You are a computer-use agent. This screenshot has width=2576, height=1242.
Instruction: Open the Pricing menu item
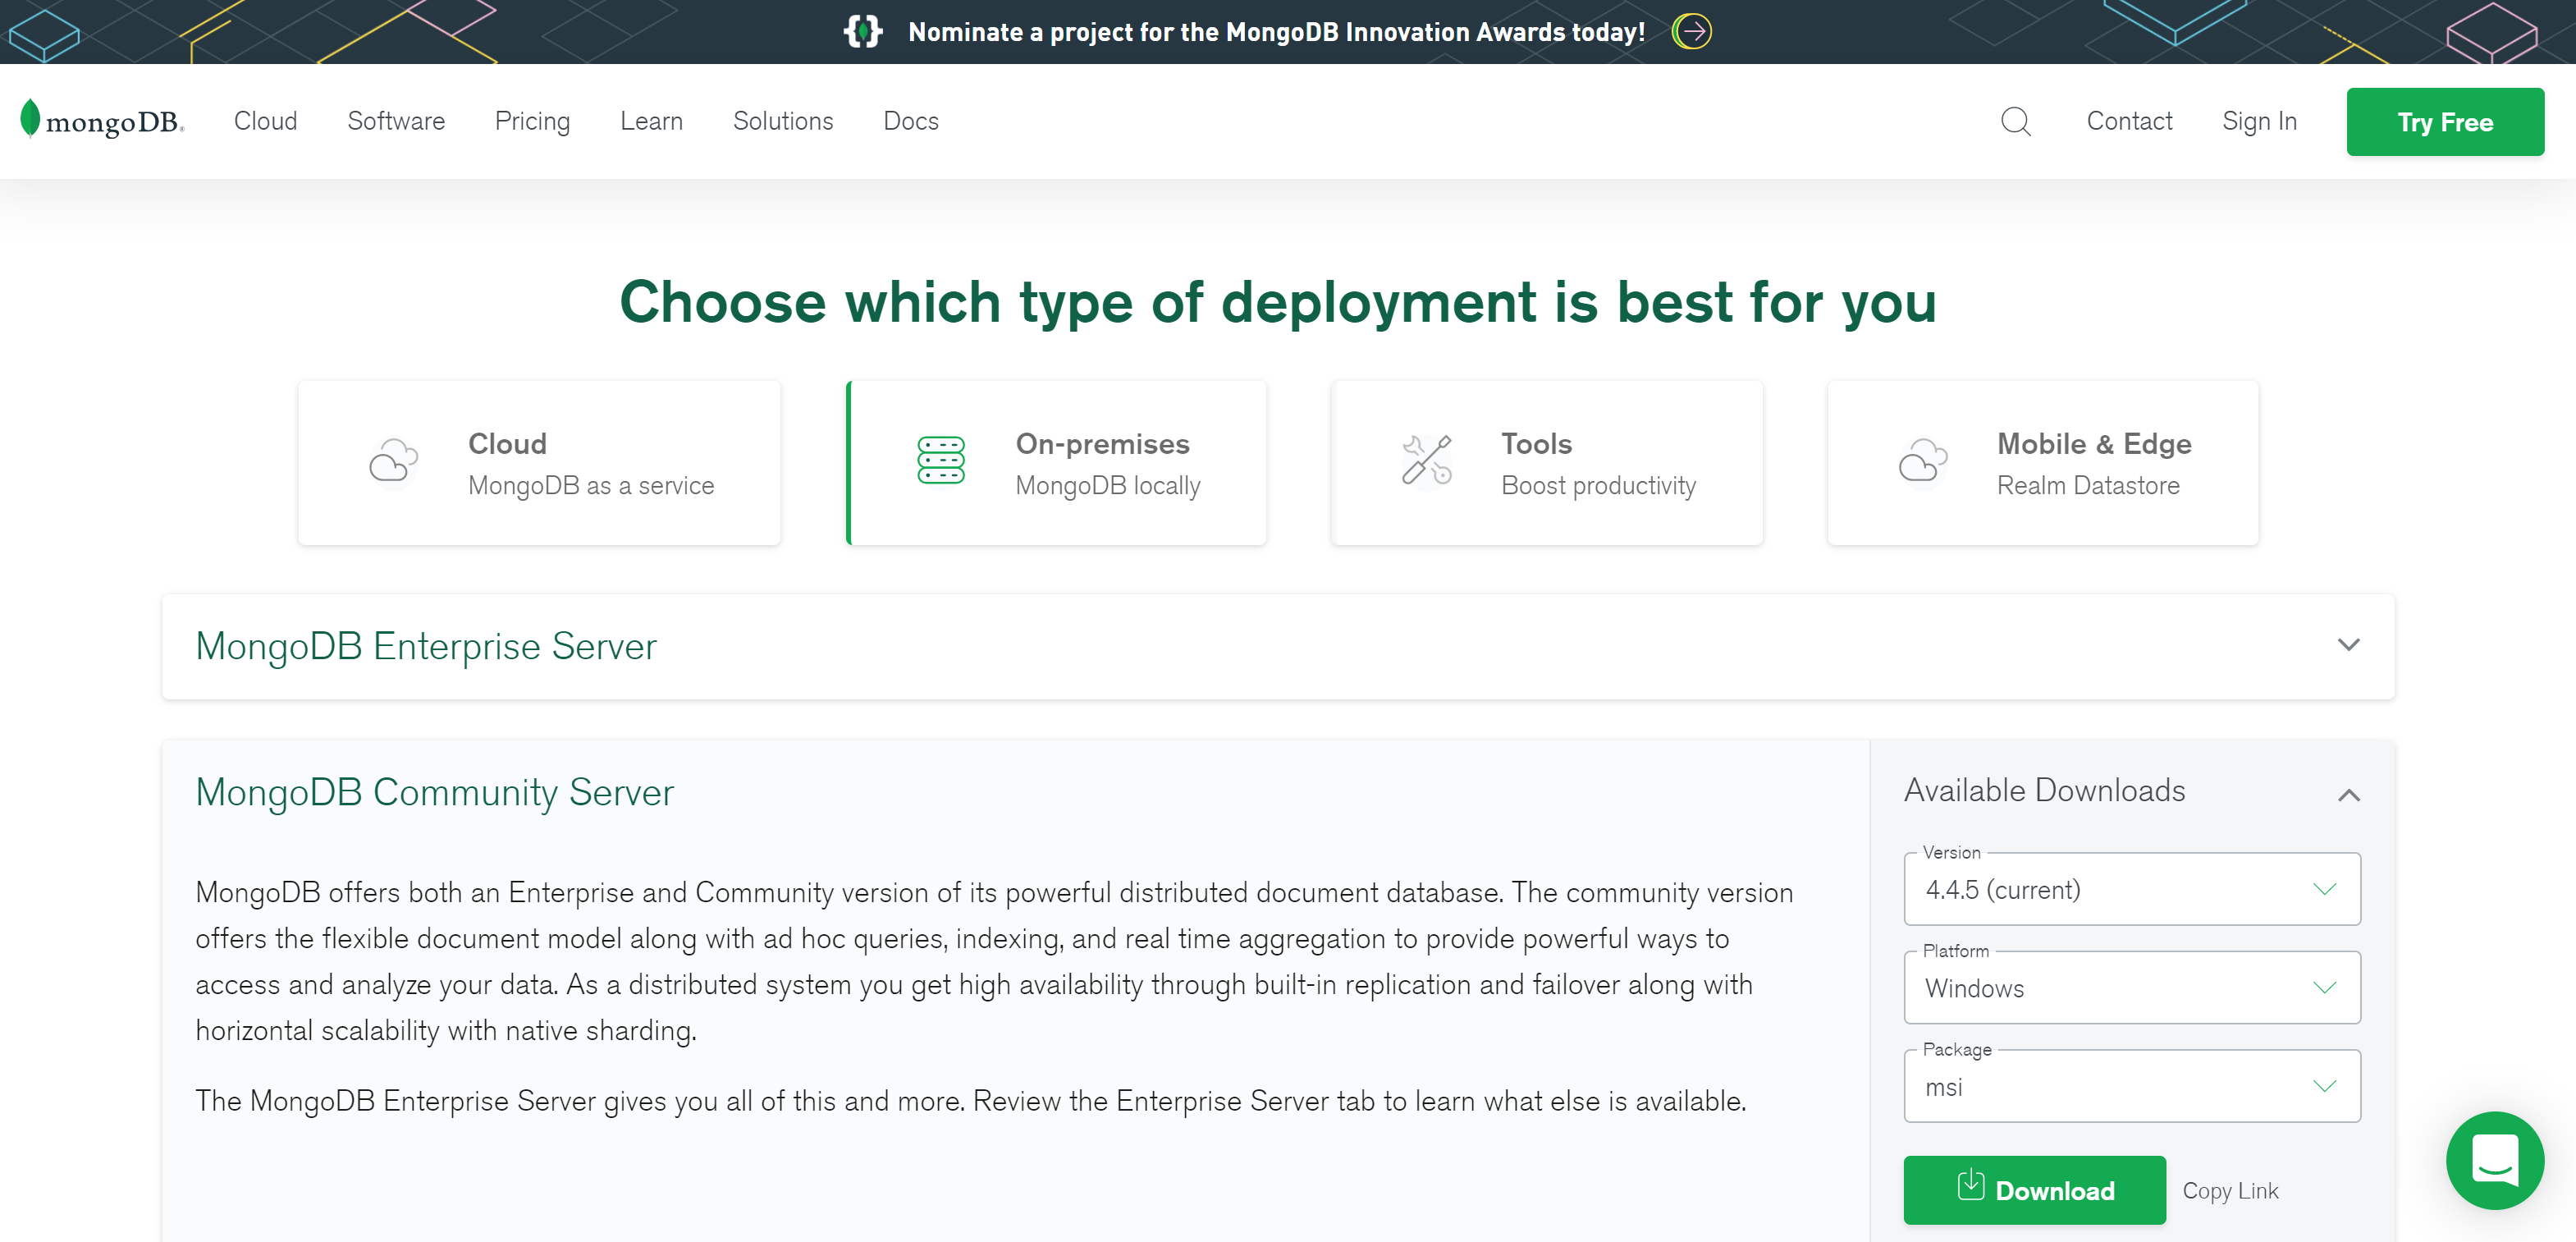pyautogui.click(x=532, y=121)
